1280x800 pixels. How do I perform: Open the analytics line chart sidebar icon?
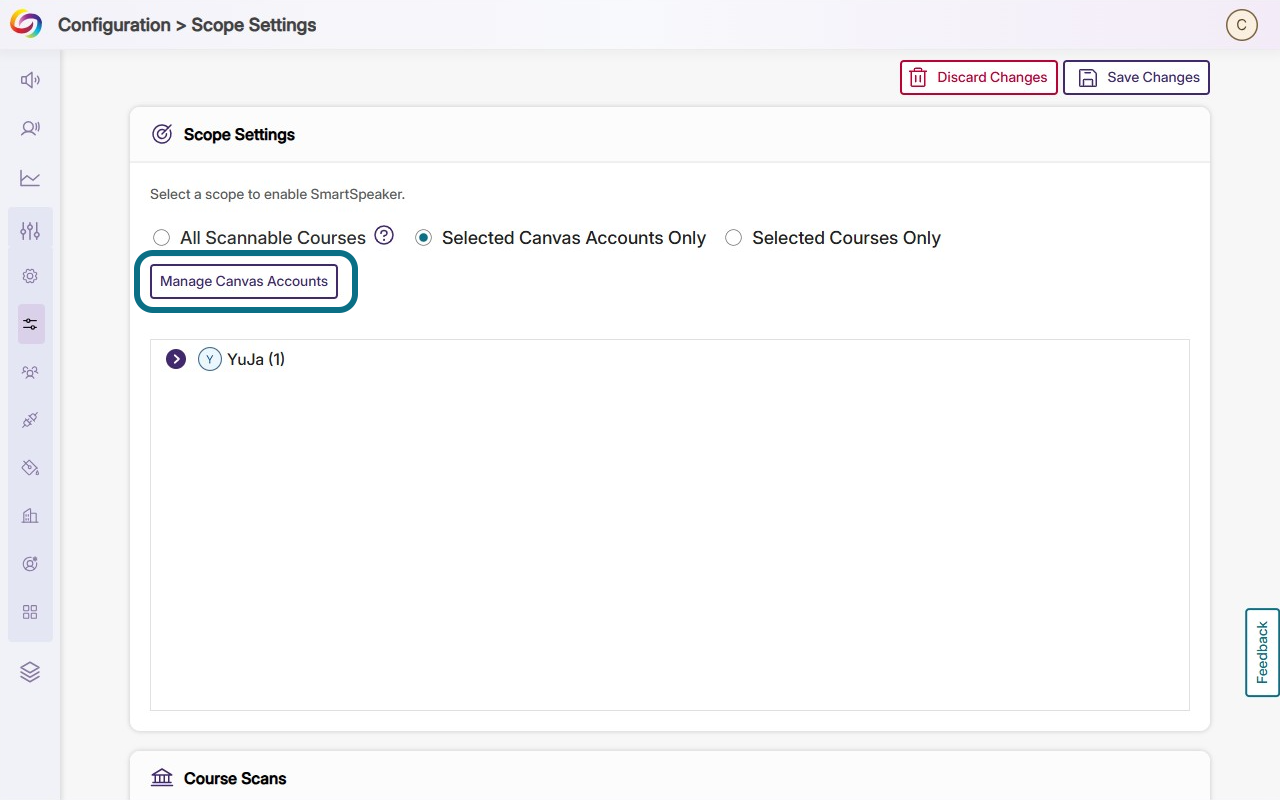coord(30,178)
